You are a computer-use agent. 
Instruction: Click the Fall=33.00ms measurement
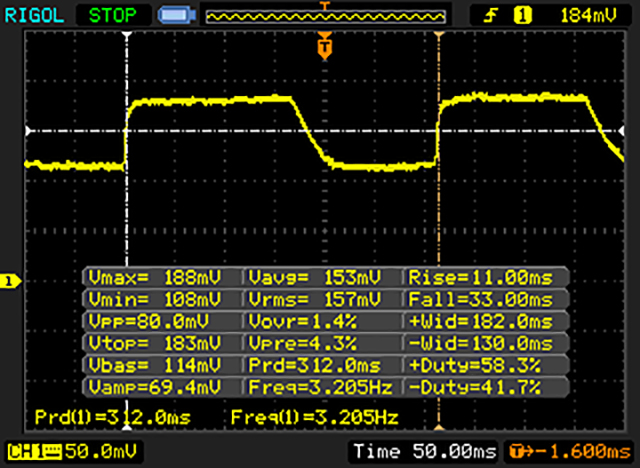480,300
